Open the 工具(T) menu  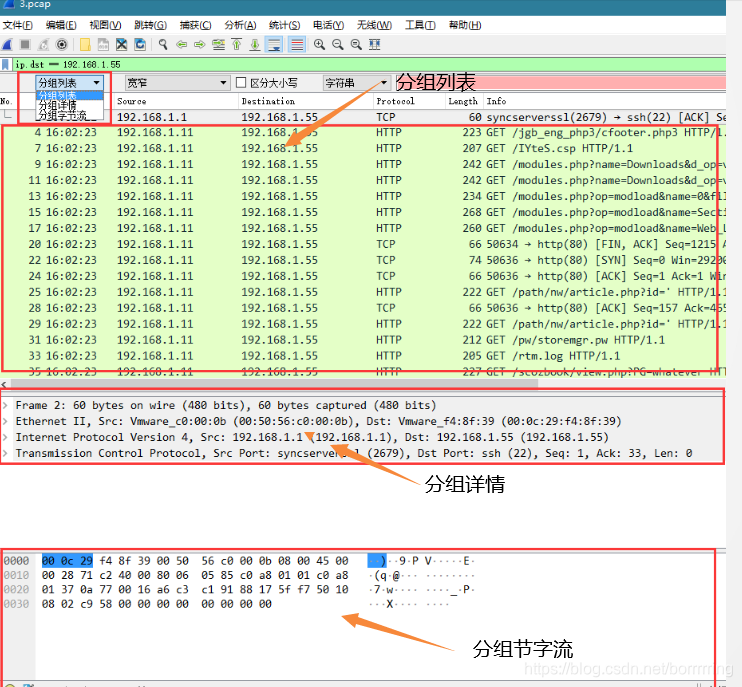420,25
